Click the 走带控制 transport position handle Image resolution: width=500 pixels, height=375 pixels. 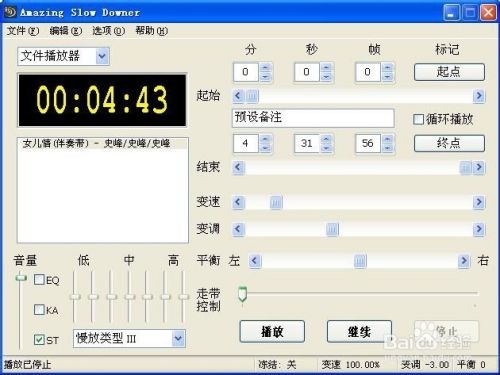(x=243, y=294)
